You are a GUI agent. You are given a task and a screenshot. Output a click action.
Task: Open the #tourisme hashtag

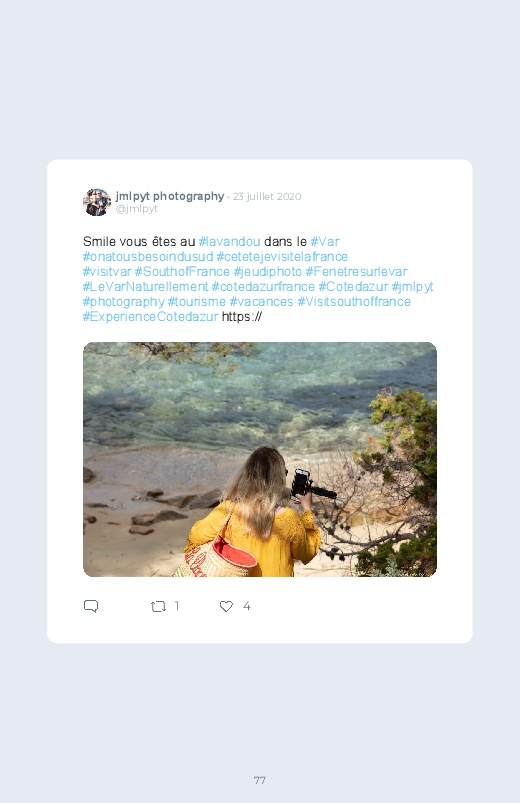click(x=197, y=302)
